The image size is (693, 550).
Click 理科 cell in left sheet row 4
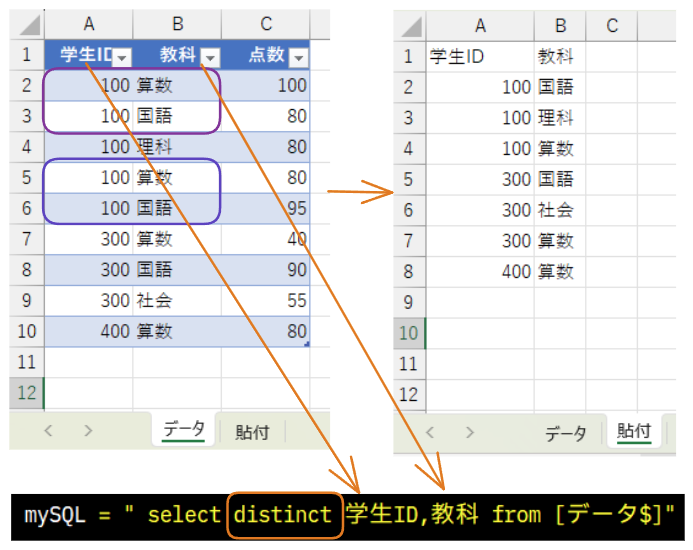[x=177, y=147]
